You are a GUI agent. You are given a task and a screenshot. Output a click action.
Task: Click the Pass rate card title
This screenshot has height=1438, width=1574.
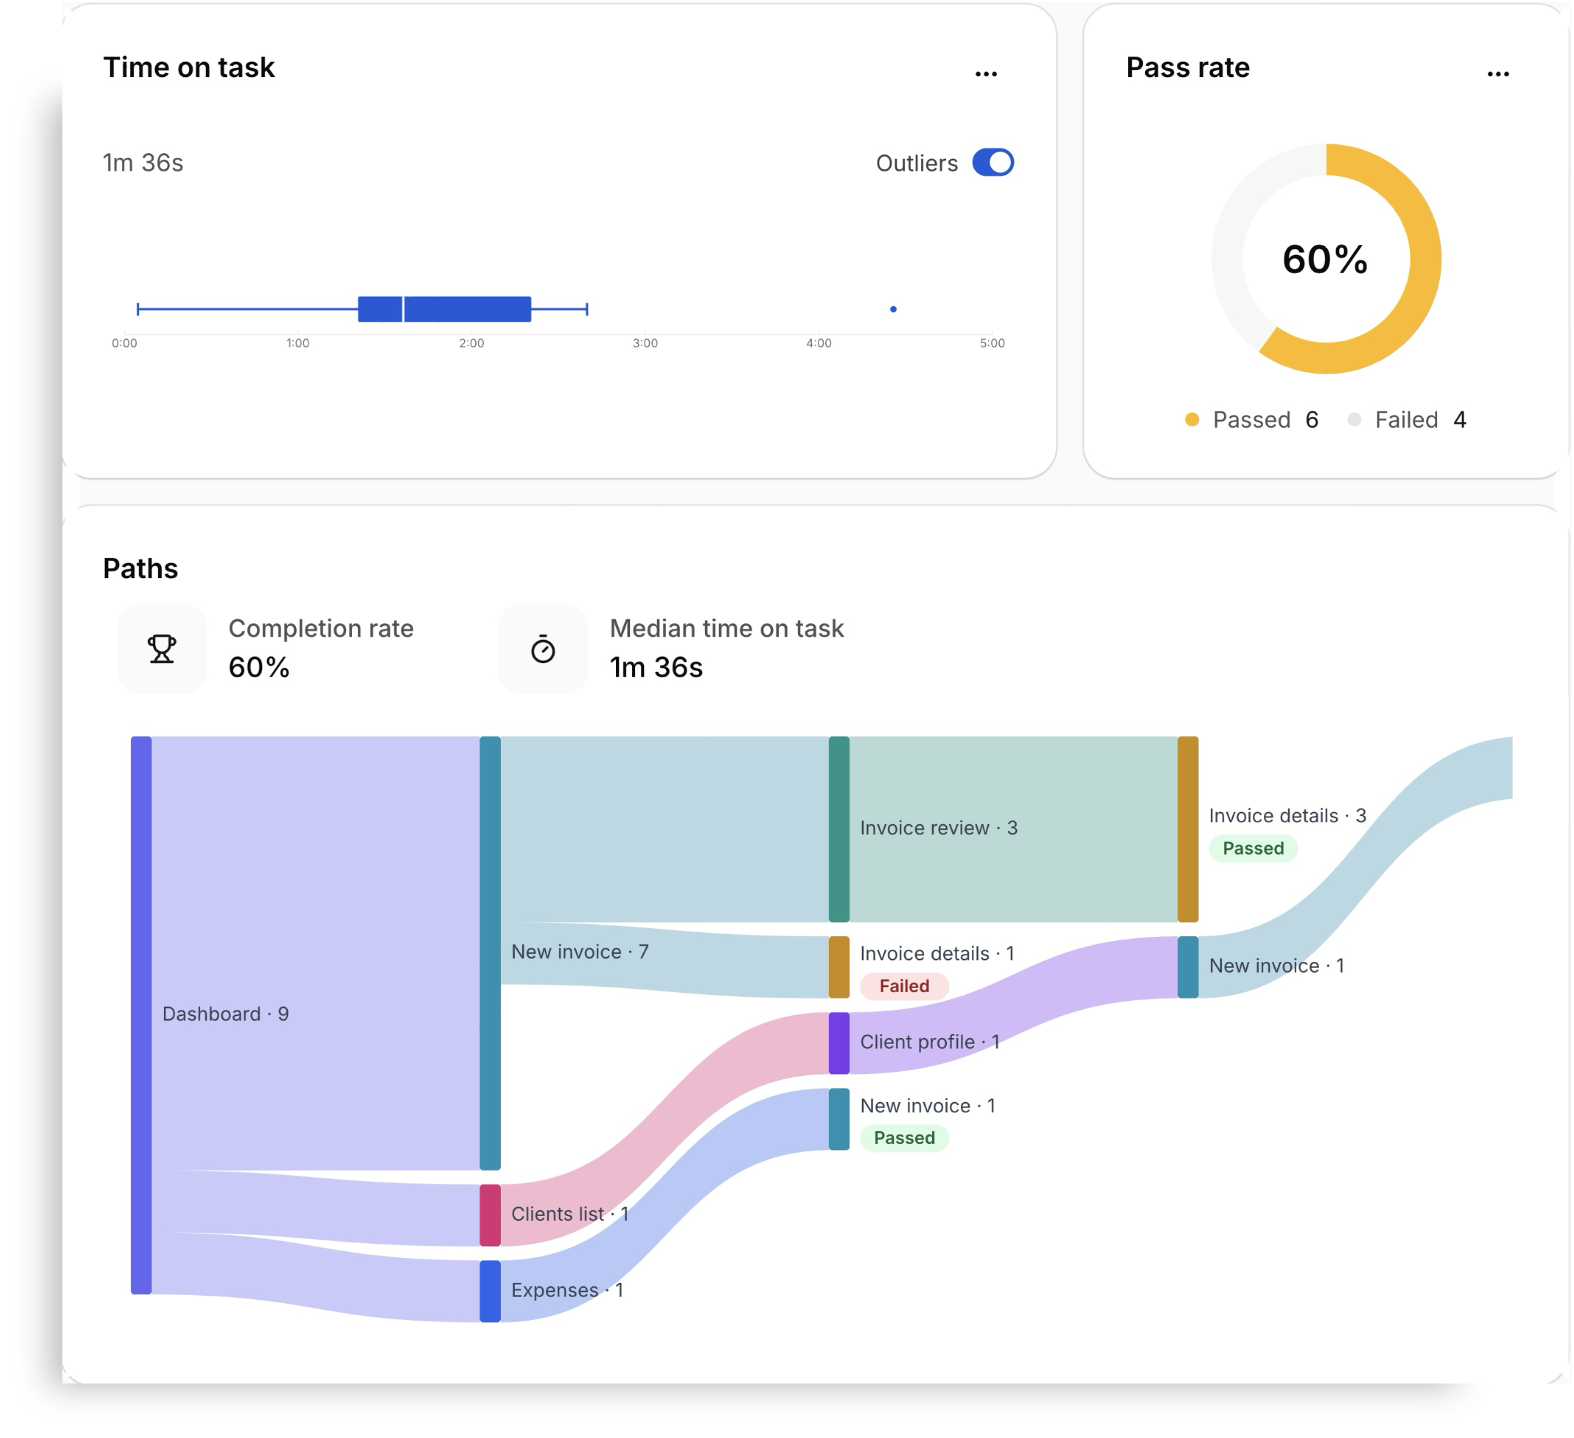pyautogui.click(x=1188, y=67)
